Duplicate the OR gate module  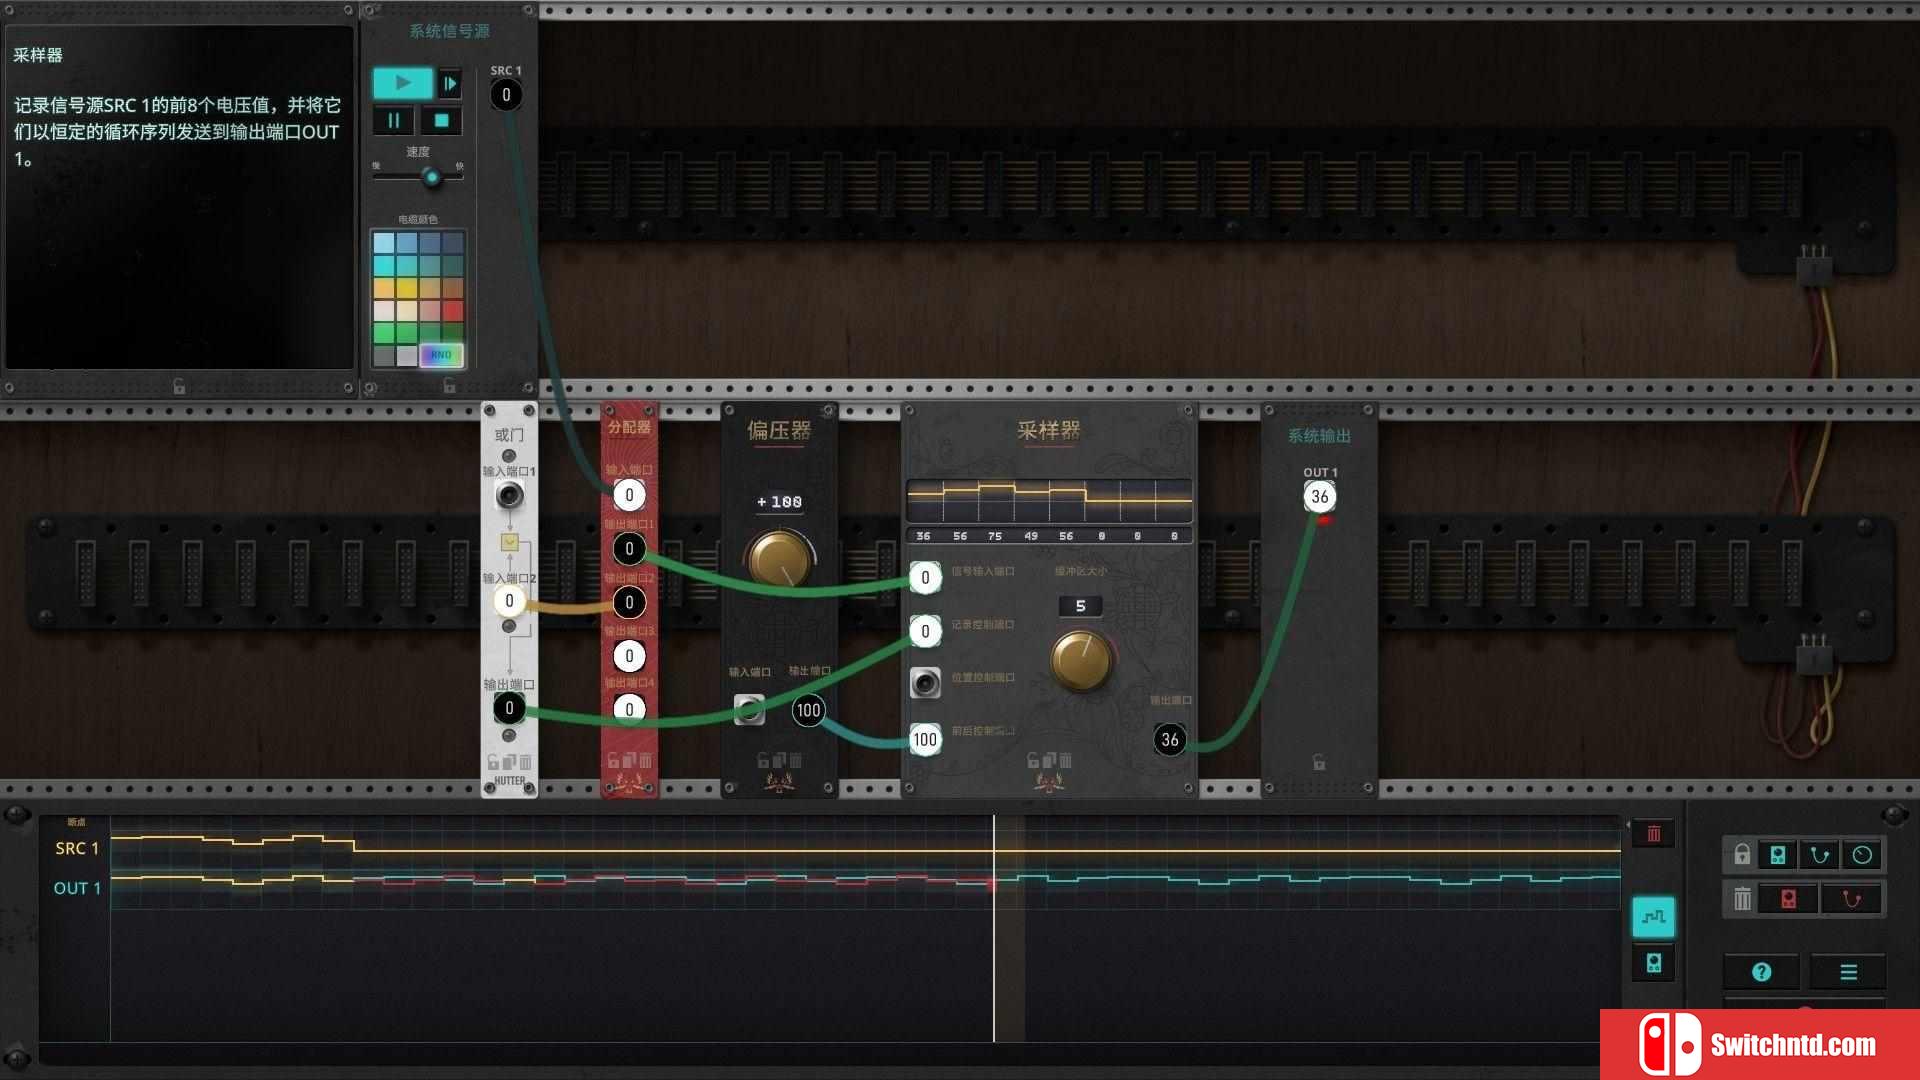(509, 762)
